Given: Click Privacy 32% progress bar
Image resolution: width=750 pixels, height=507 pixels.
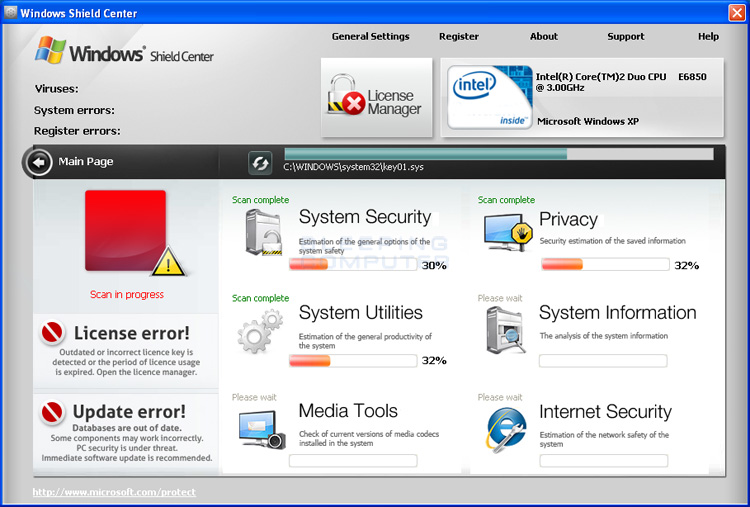Looking at the screenshot, I should [x=605, y=264].
